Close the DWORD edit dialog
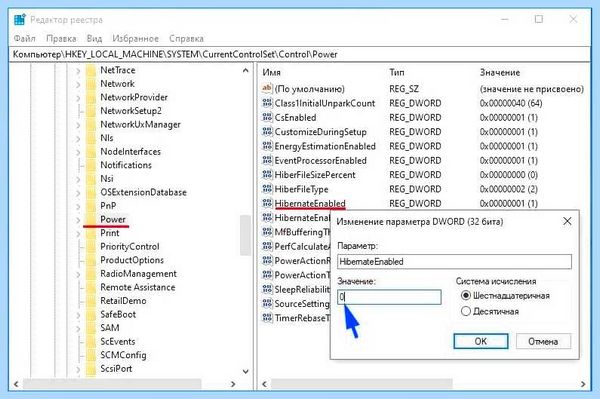This screenshot has height=399, width=600. pyautogui.click(x=567, y=221)
